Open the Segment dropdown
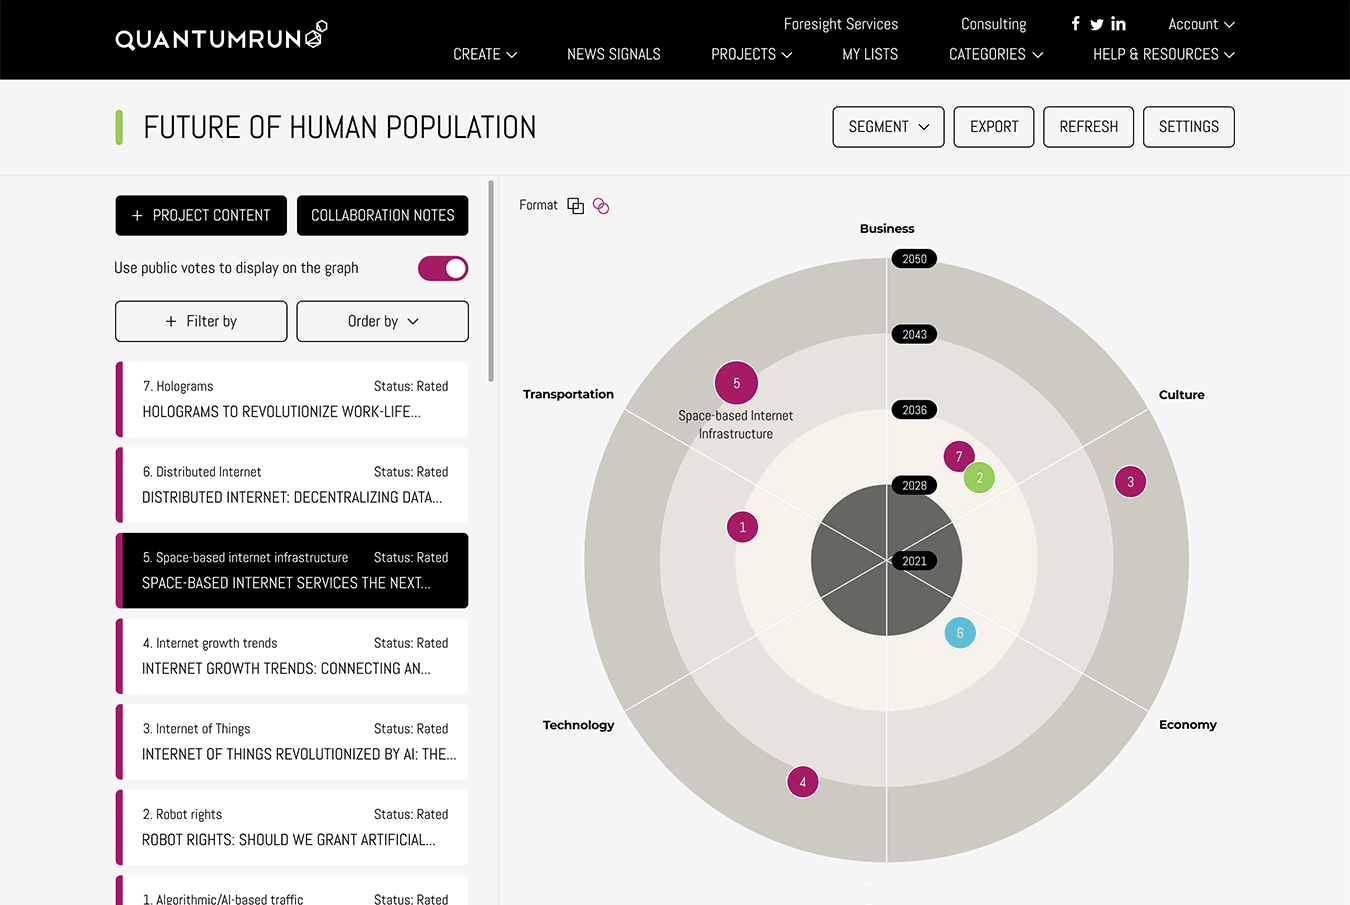This screenshot has height=905, width=1350. pos(888,127)
